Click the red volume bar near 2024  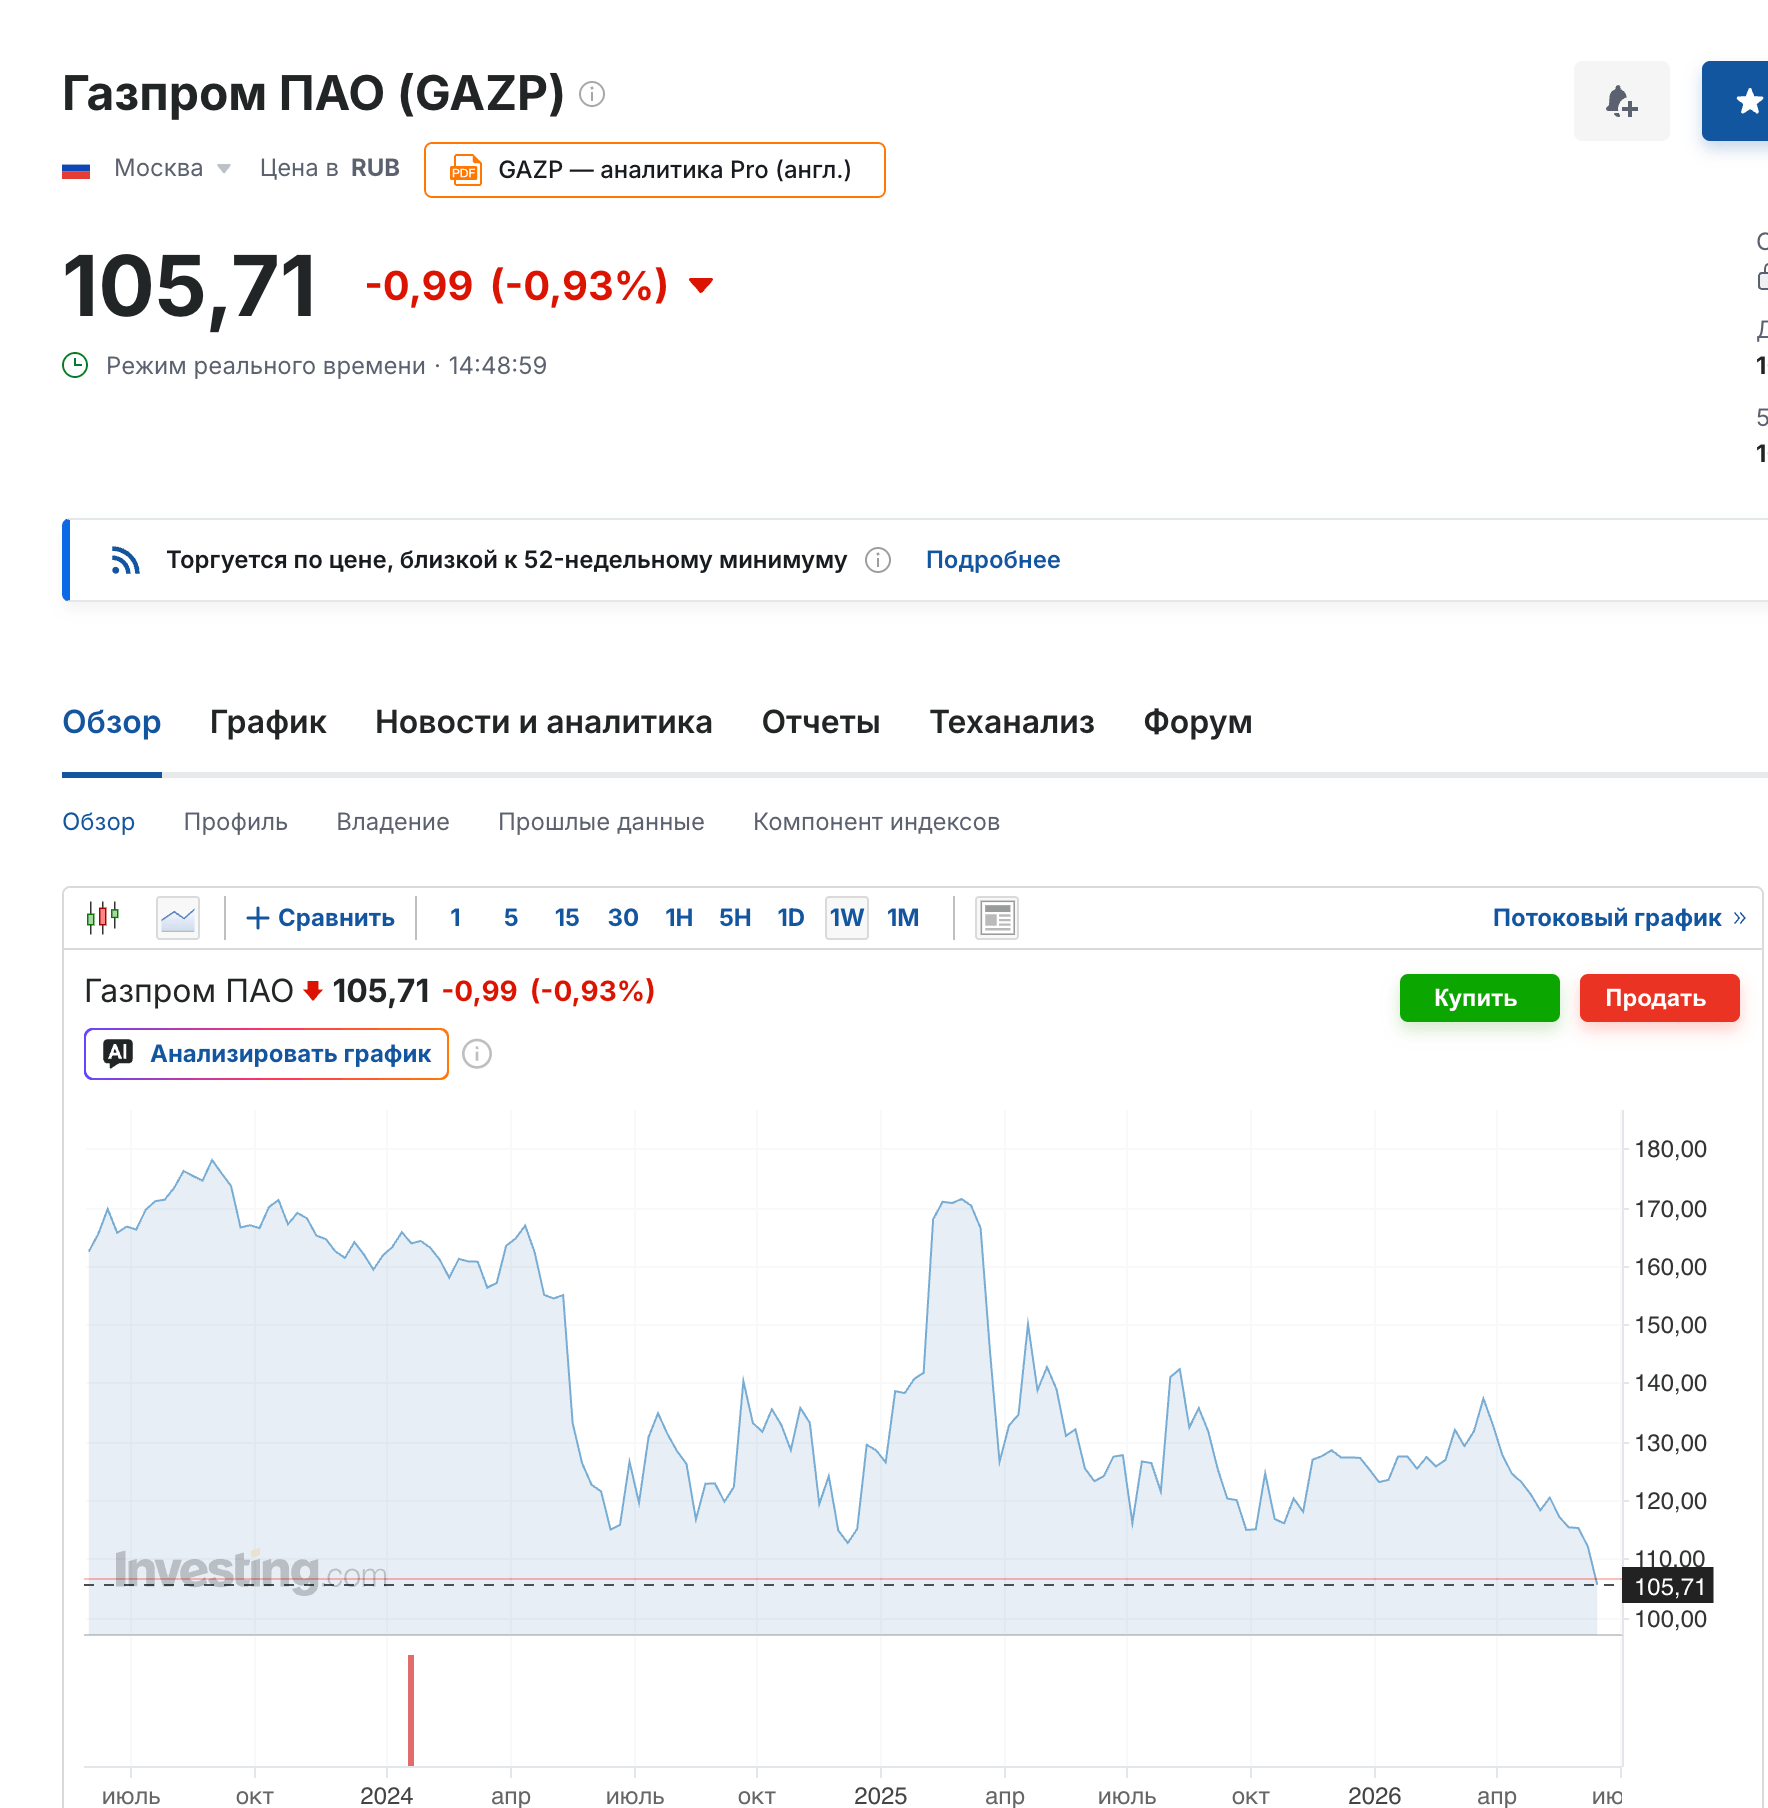pyautogui.click(x=411, y=1710)
